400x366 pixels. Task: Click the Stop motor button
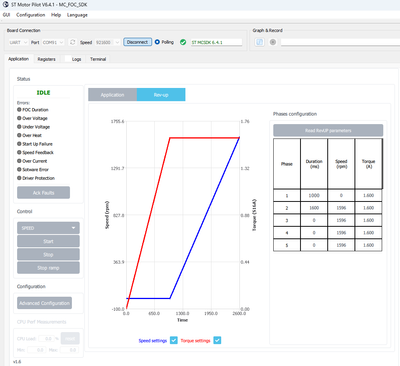coord(48,255)
